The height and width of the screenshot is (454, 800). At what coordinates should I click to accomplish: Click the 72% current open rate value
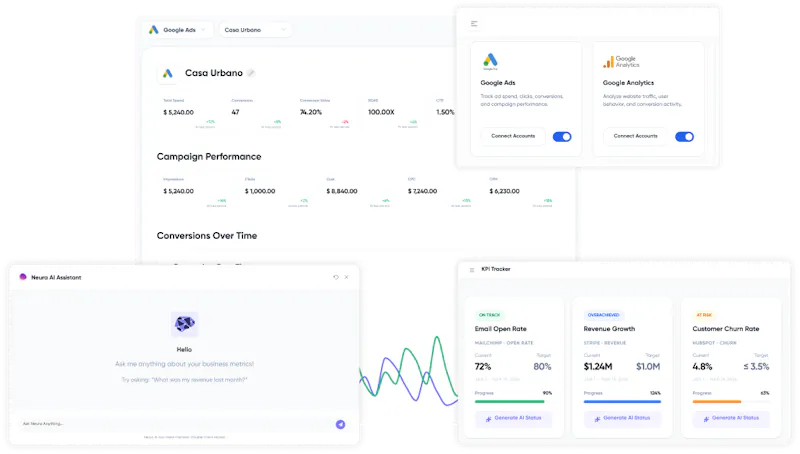(483, 367)
